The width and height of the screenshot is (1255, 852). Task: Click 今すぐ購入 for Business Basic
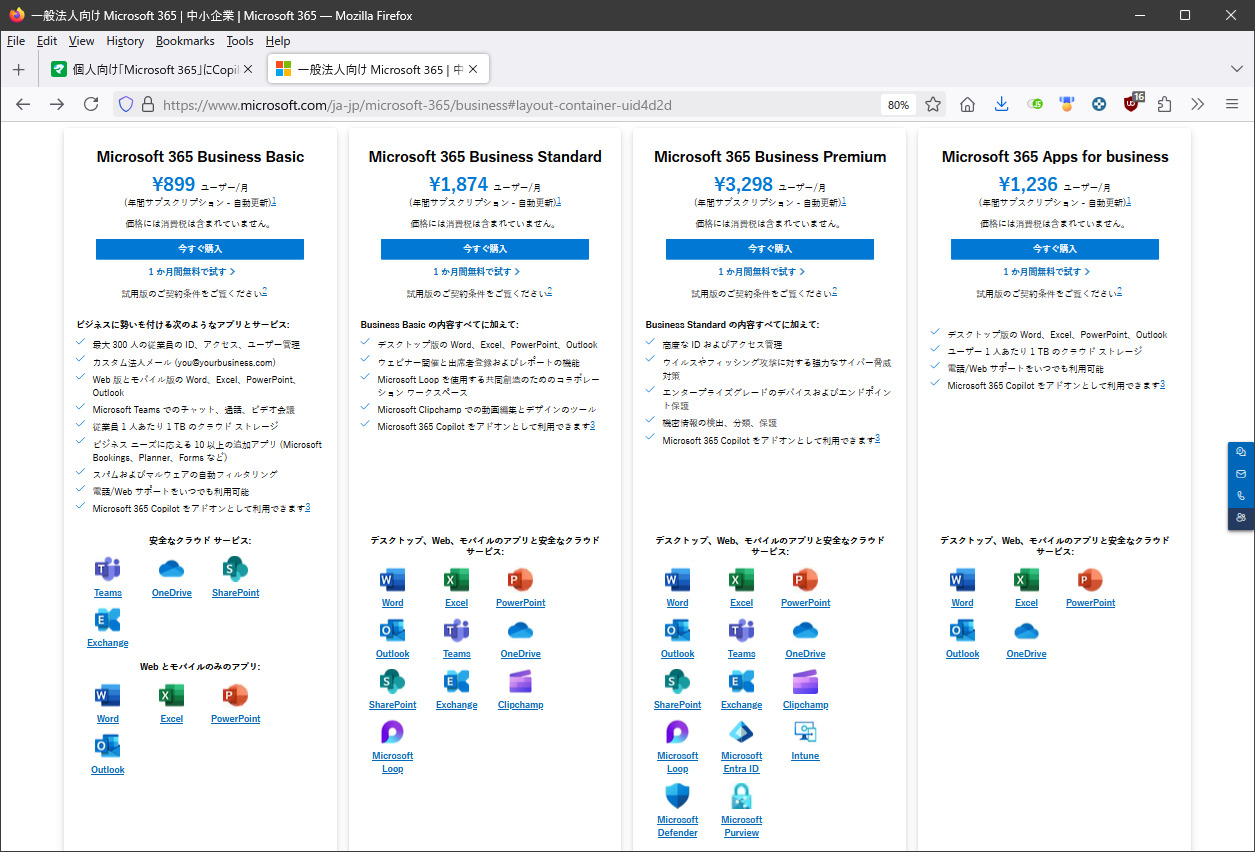coord(200,249)
